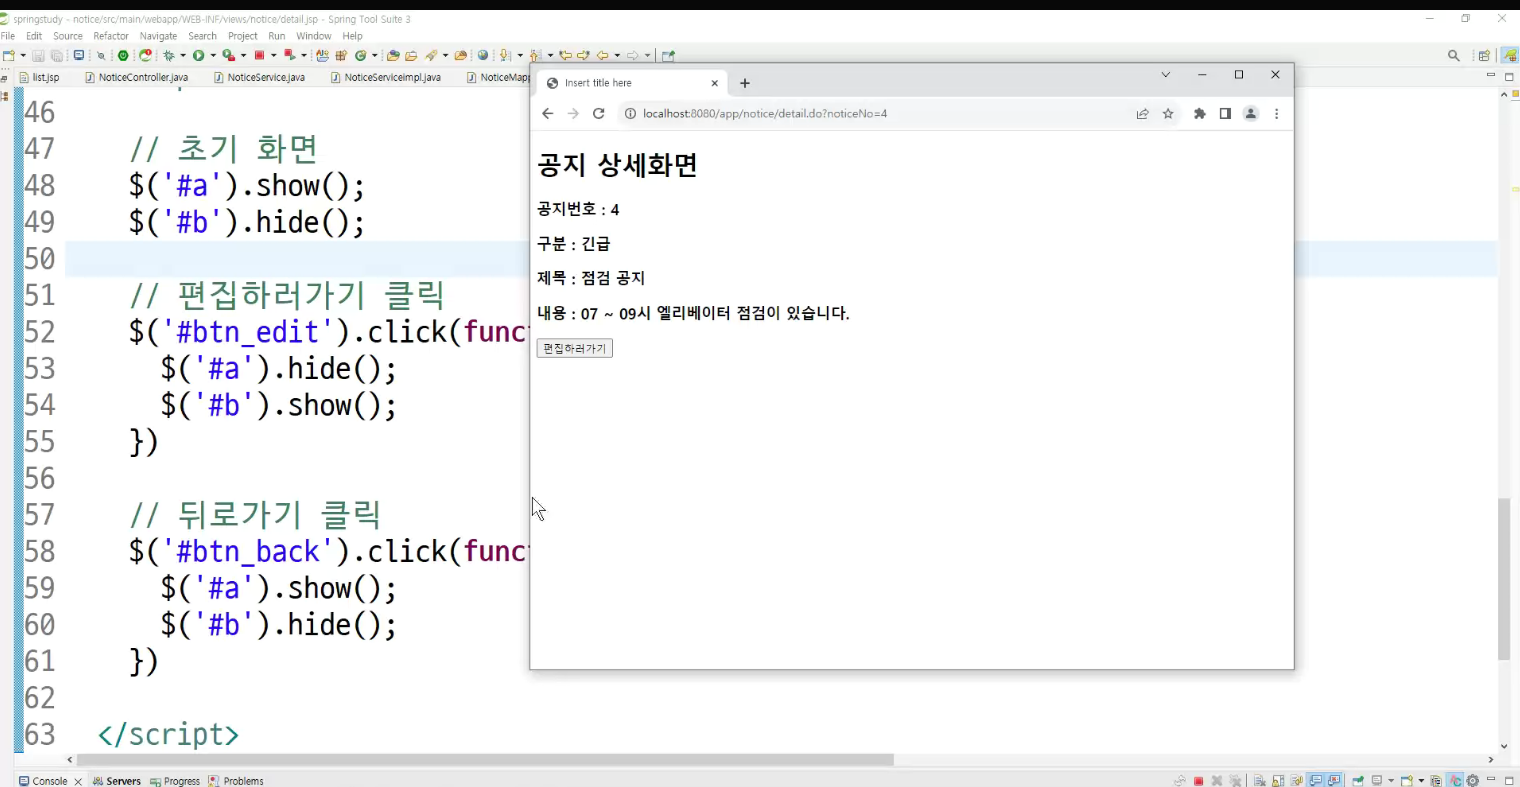Viewport: 1520px width, 787px height.
Task: Toggle Show Console on standard output change
Action: point(1315,781)
